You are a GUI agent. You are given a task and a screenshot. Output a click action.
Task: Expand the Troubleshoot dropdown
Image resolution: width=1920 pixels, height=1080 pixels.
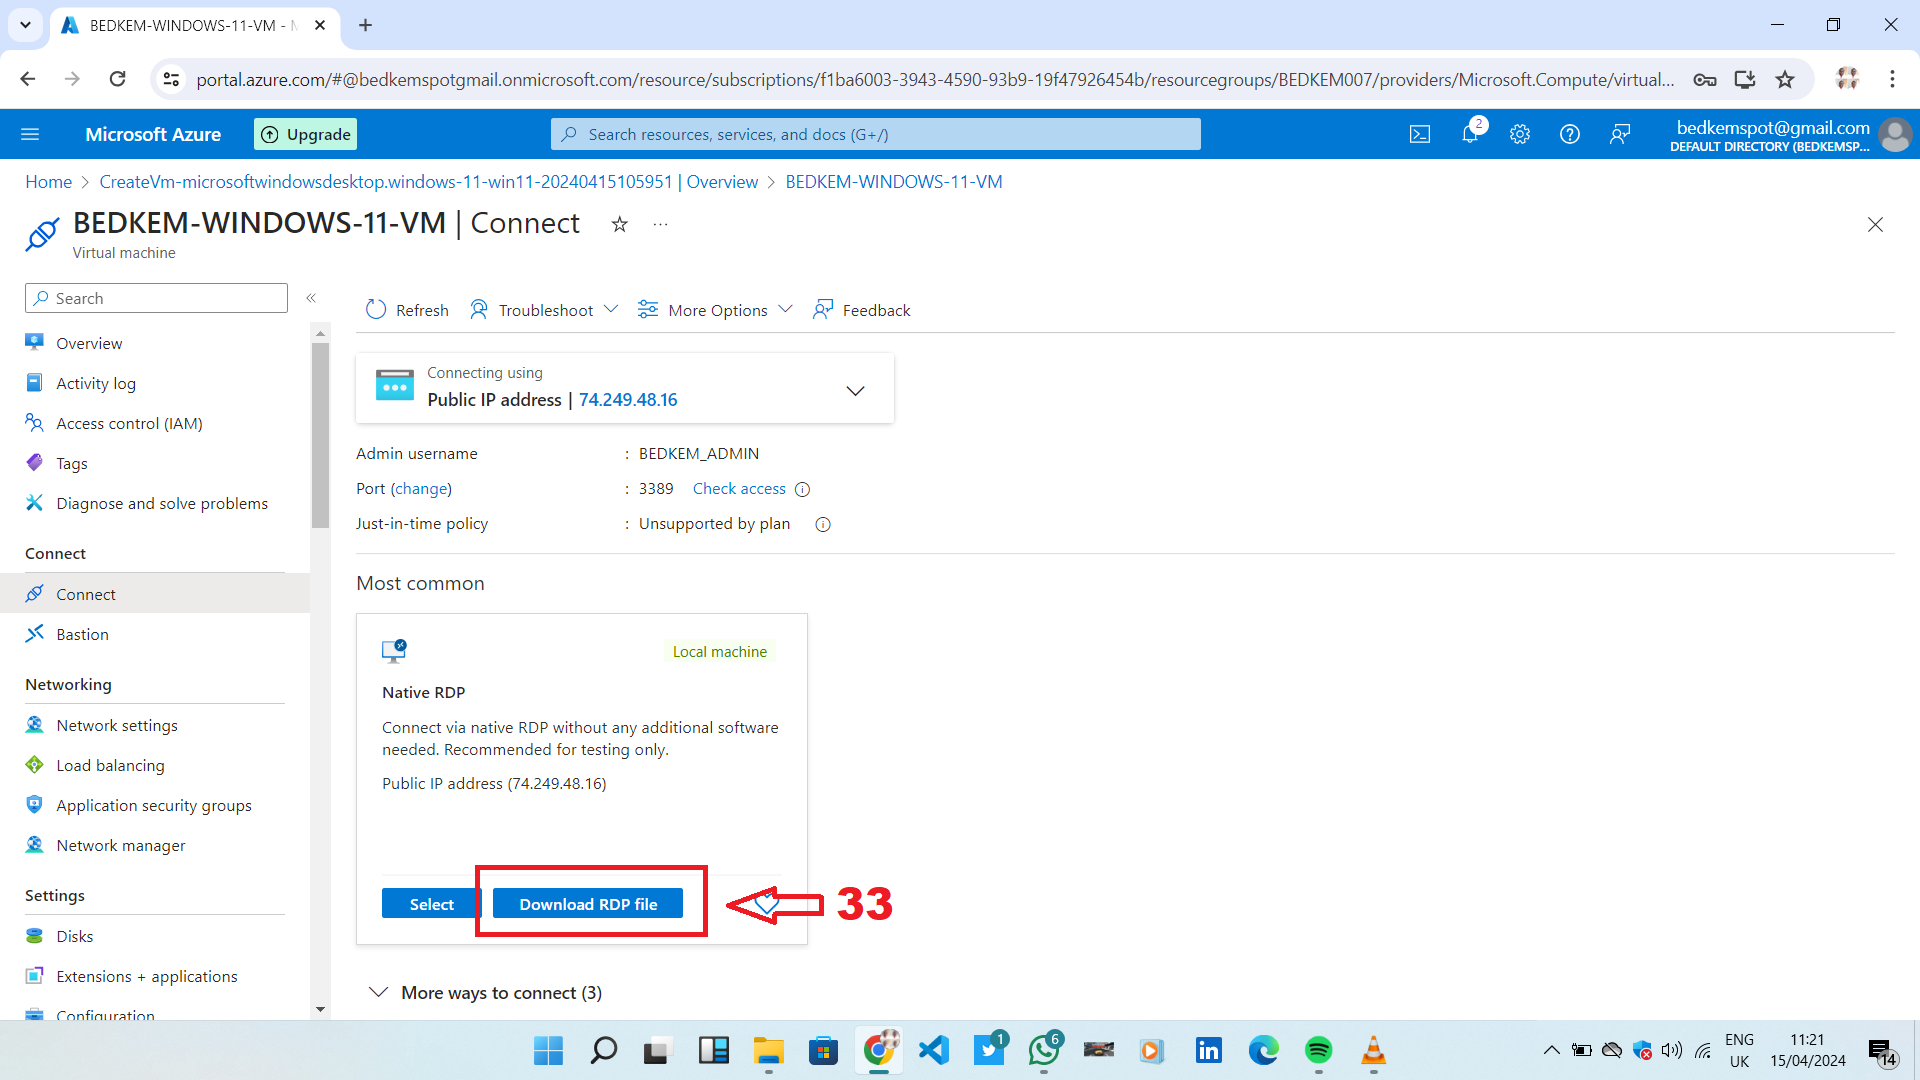point(545,310)
